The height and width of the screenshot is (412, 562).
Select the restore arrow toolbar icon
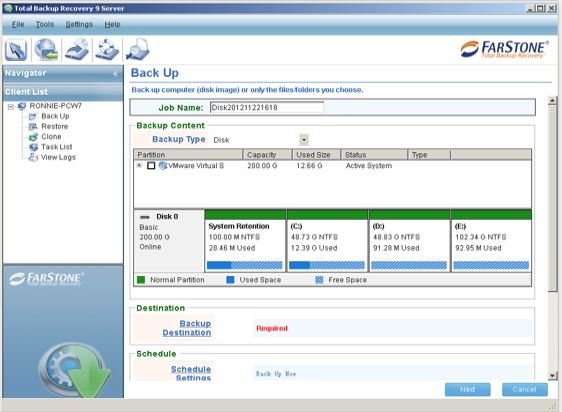pos(77,49)
